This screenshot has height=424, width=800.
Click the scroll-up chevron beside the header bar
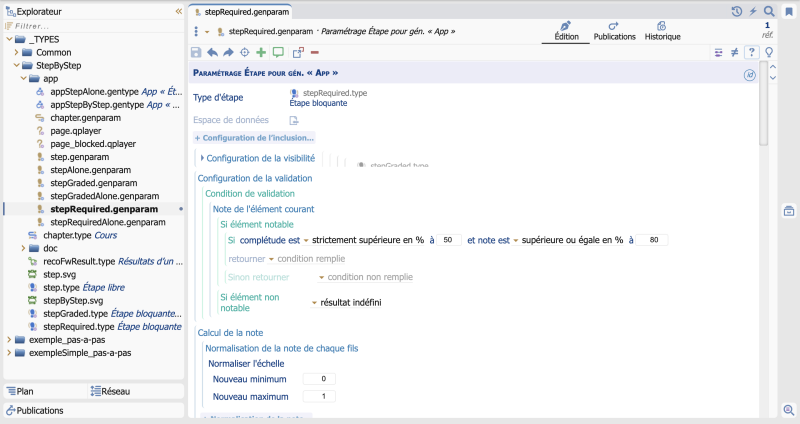point(773,67)
